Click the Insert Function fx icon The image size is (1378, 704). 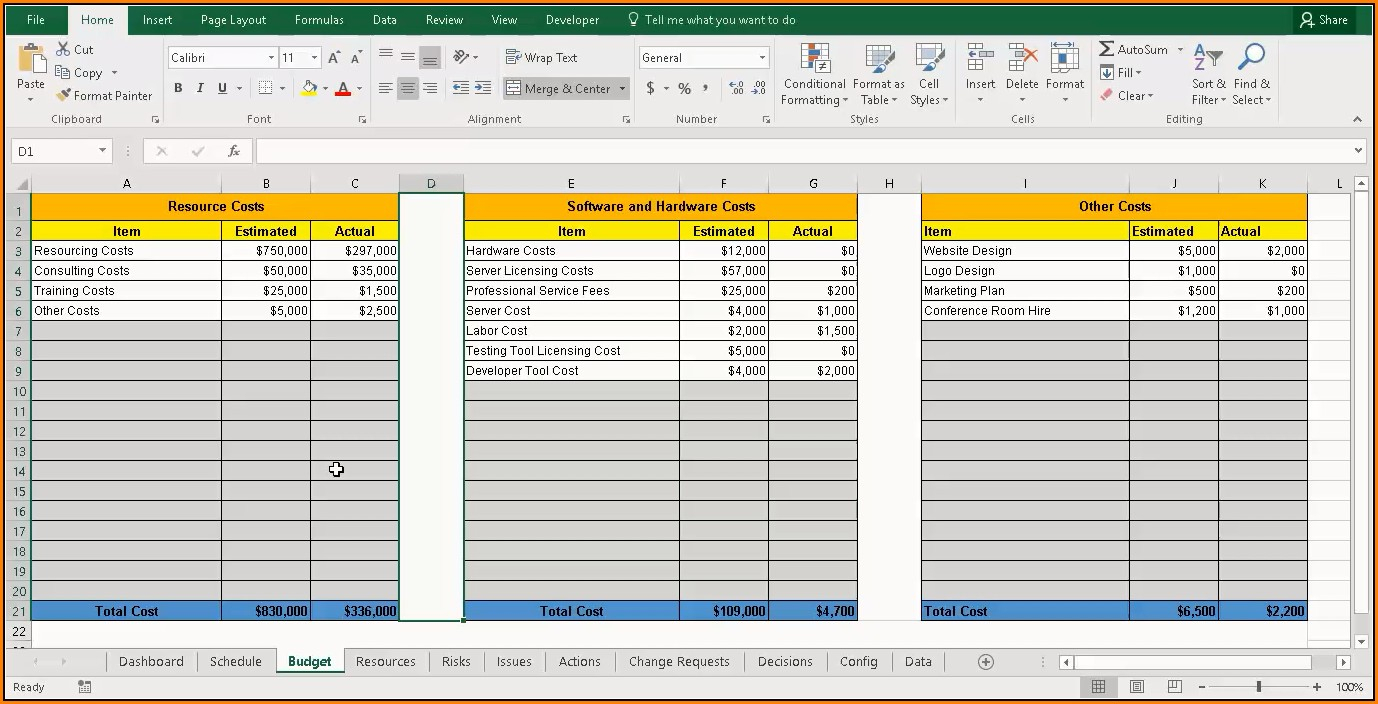234,151
